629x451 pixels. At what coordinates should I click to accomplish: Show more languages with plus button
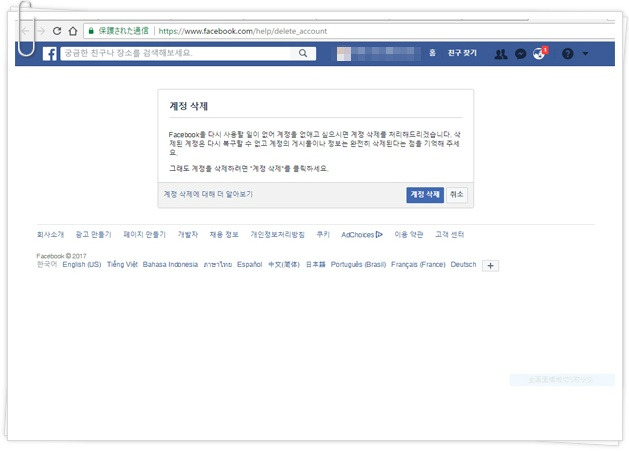[x=490, y=266]
